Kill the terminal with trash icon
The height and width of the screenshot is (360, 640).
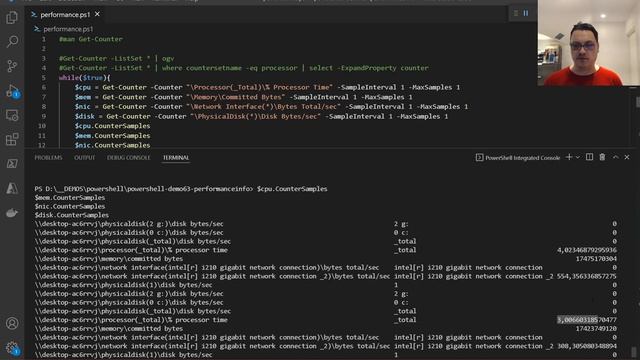pos(602,157)
